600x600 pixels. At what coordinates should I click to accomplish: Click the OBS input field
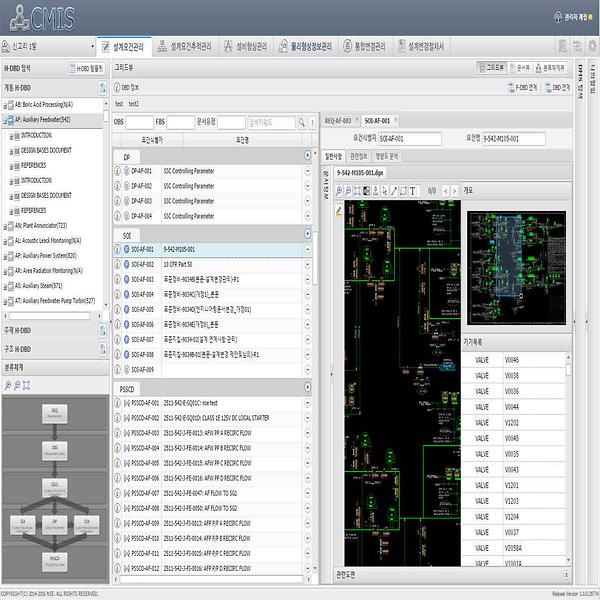pos(139,122)
